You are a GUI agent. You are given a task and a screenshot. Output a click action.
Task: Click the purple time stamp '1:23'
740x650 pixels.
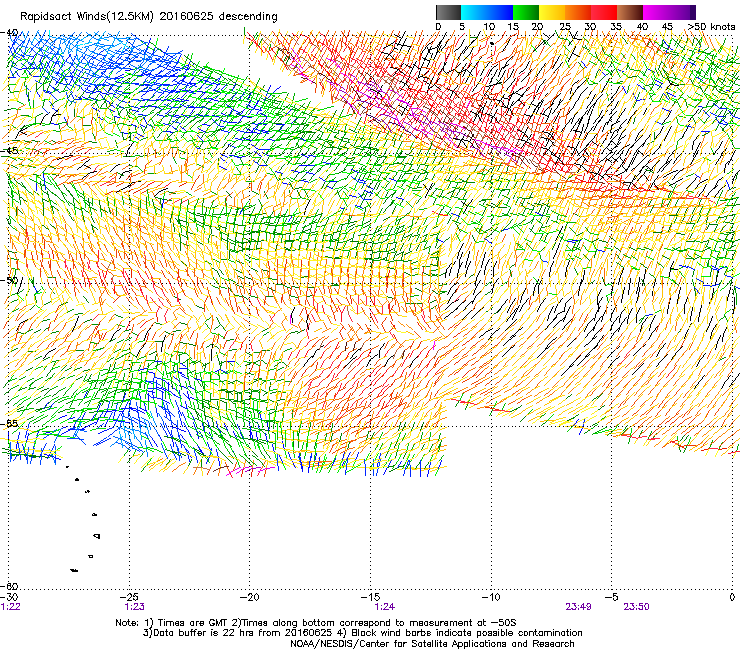(x=135, y=607)
